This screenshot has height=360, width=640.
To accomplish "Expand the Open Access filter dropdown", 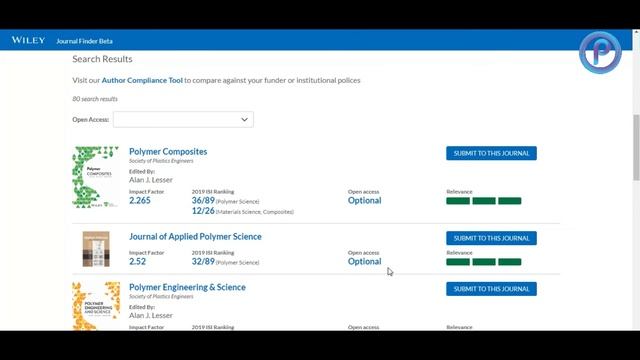I will [183, 120].
